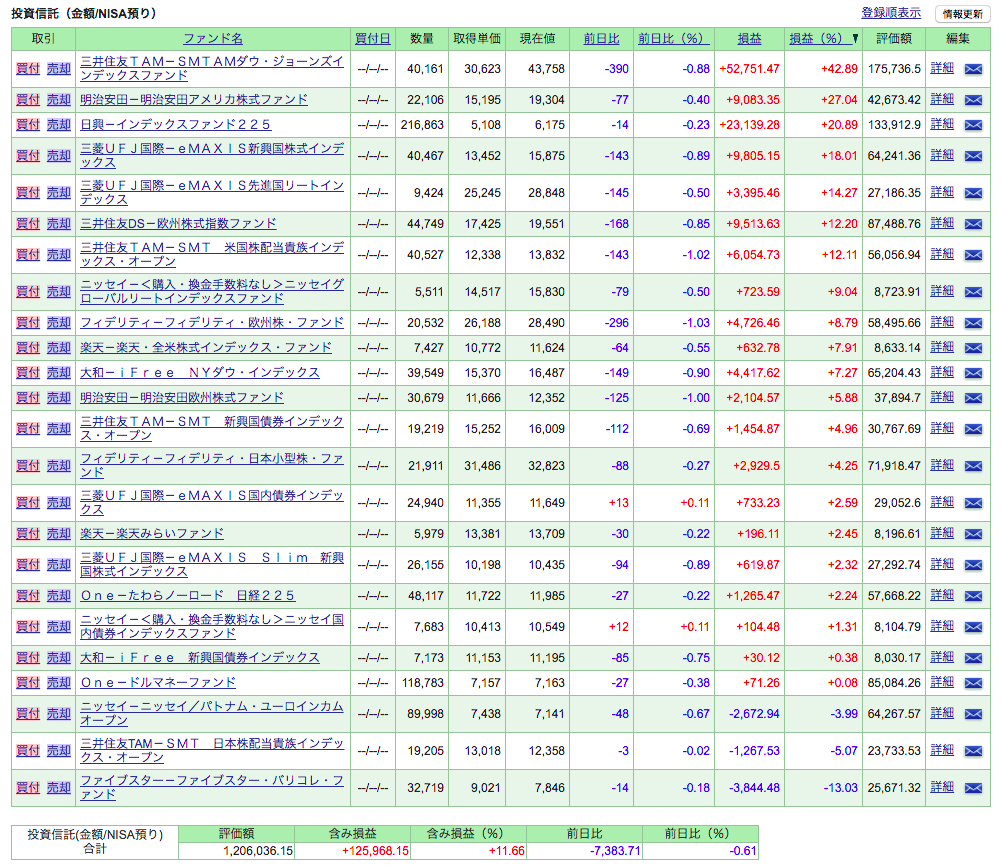
Task: Click mail icon for iFree NYダウ row
Action: (x=973, y=373)
